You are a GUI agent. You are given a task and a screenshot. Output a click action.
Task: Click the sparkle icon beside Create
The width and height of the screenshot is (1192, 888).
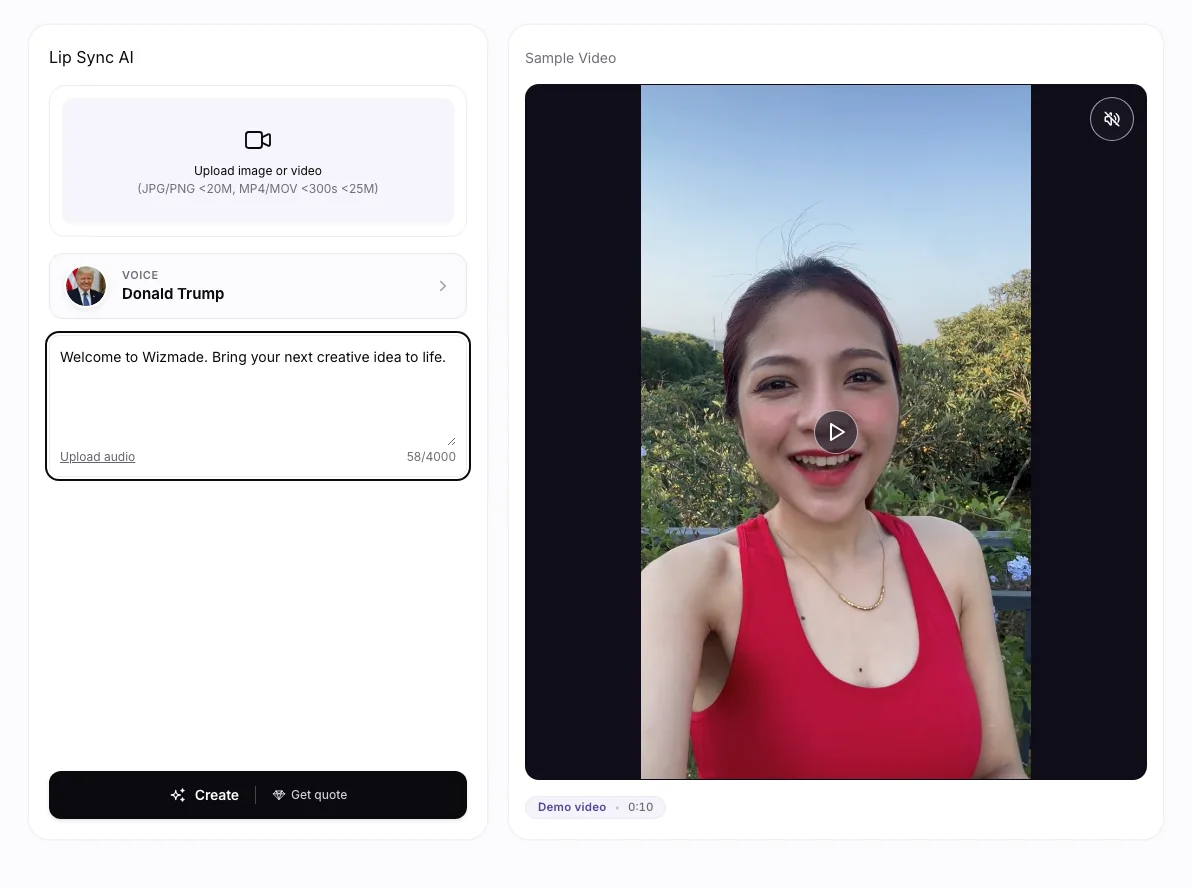pos(178,794)
